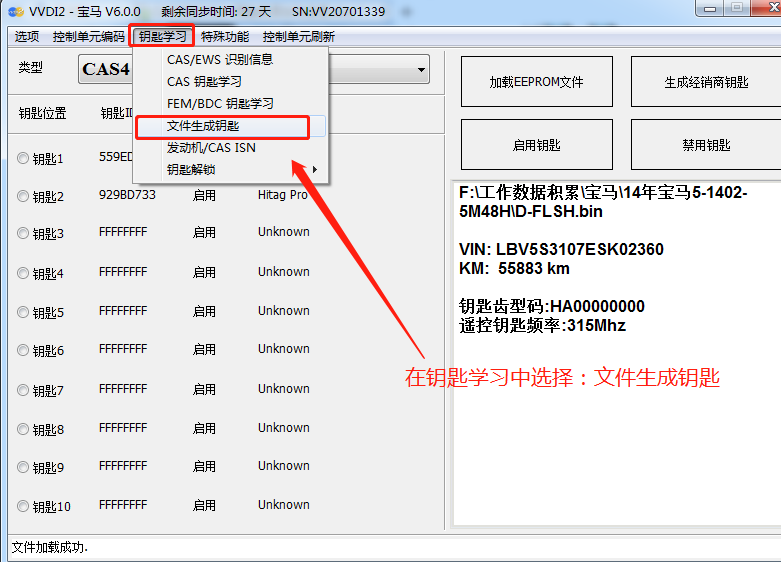The height and width of the screenshot is (562, 781).
Task: Open the 选项 menu
Action: click(26, 36)
